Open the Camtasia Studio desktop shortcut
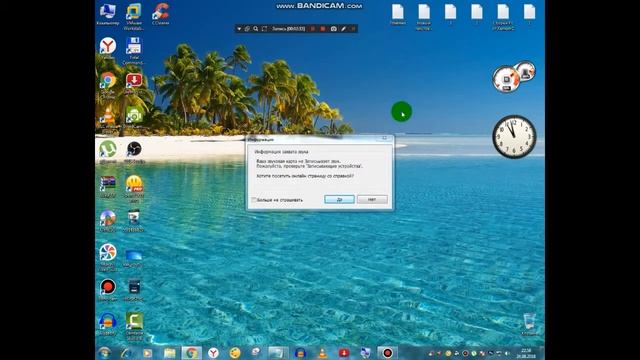 134,326
